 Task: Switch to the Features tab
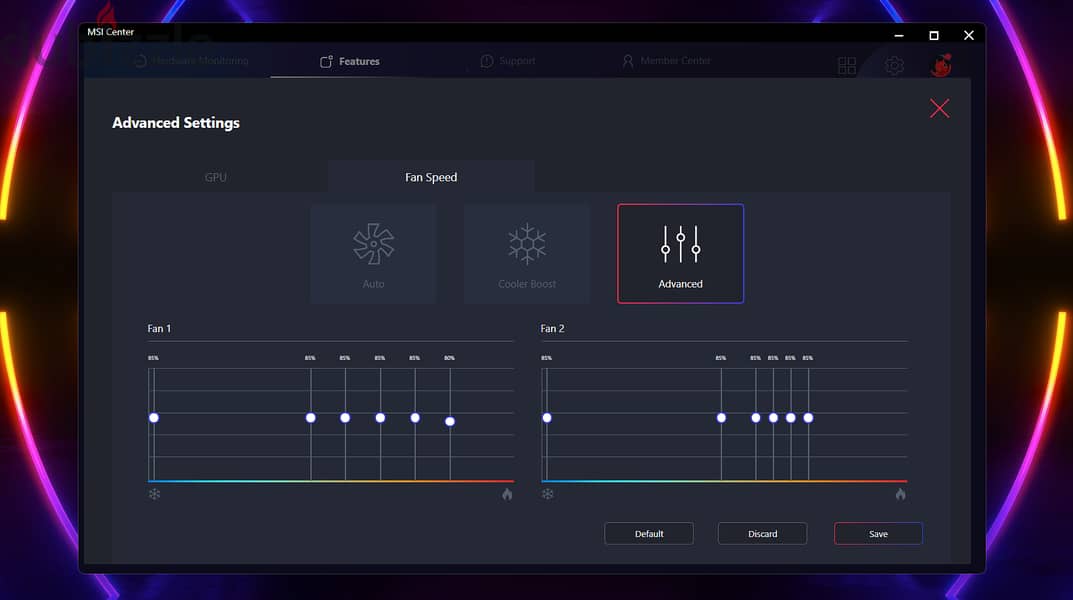[x=350, y=62]
